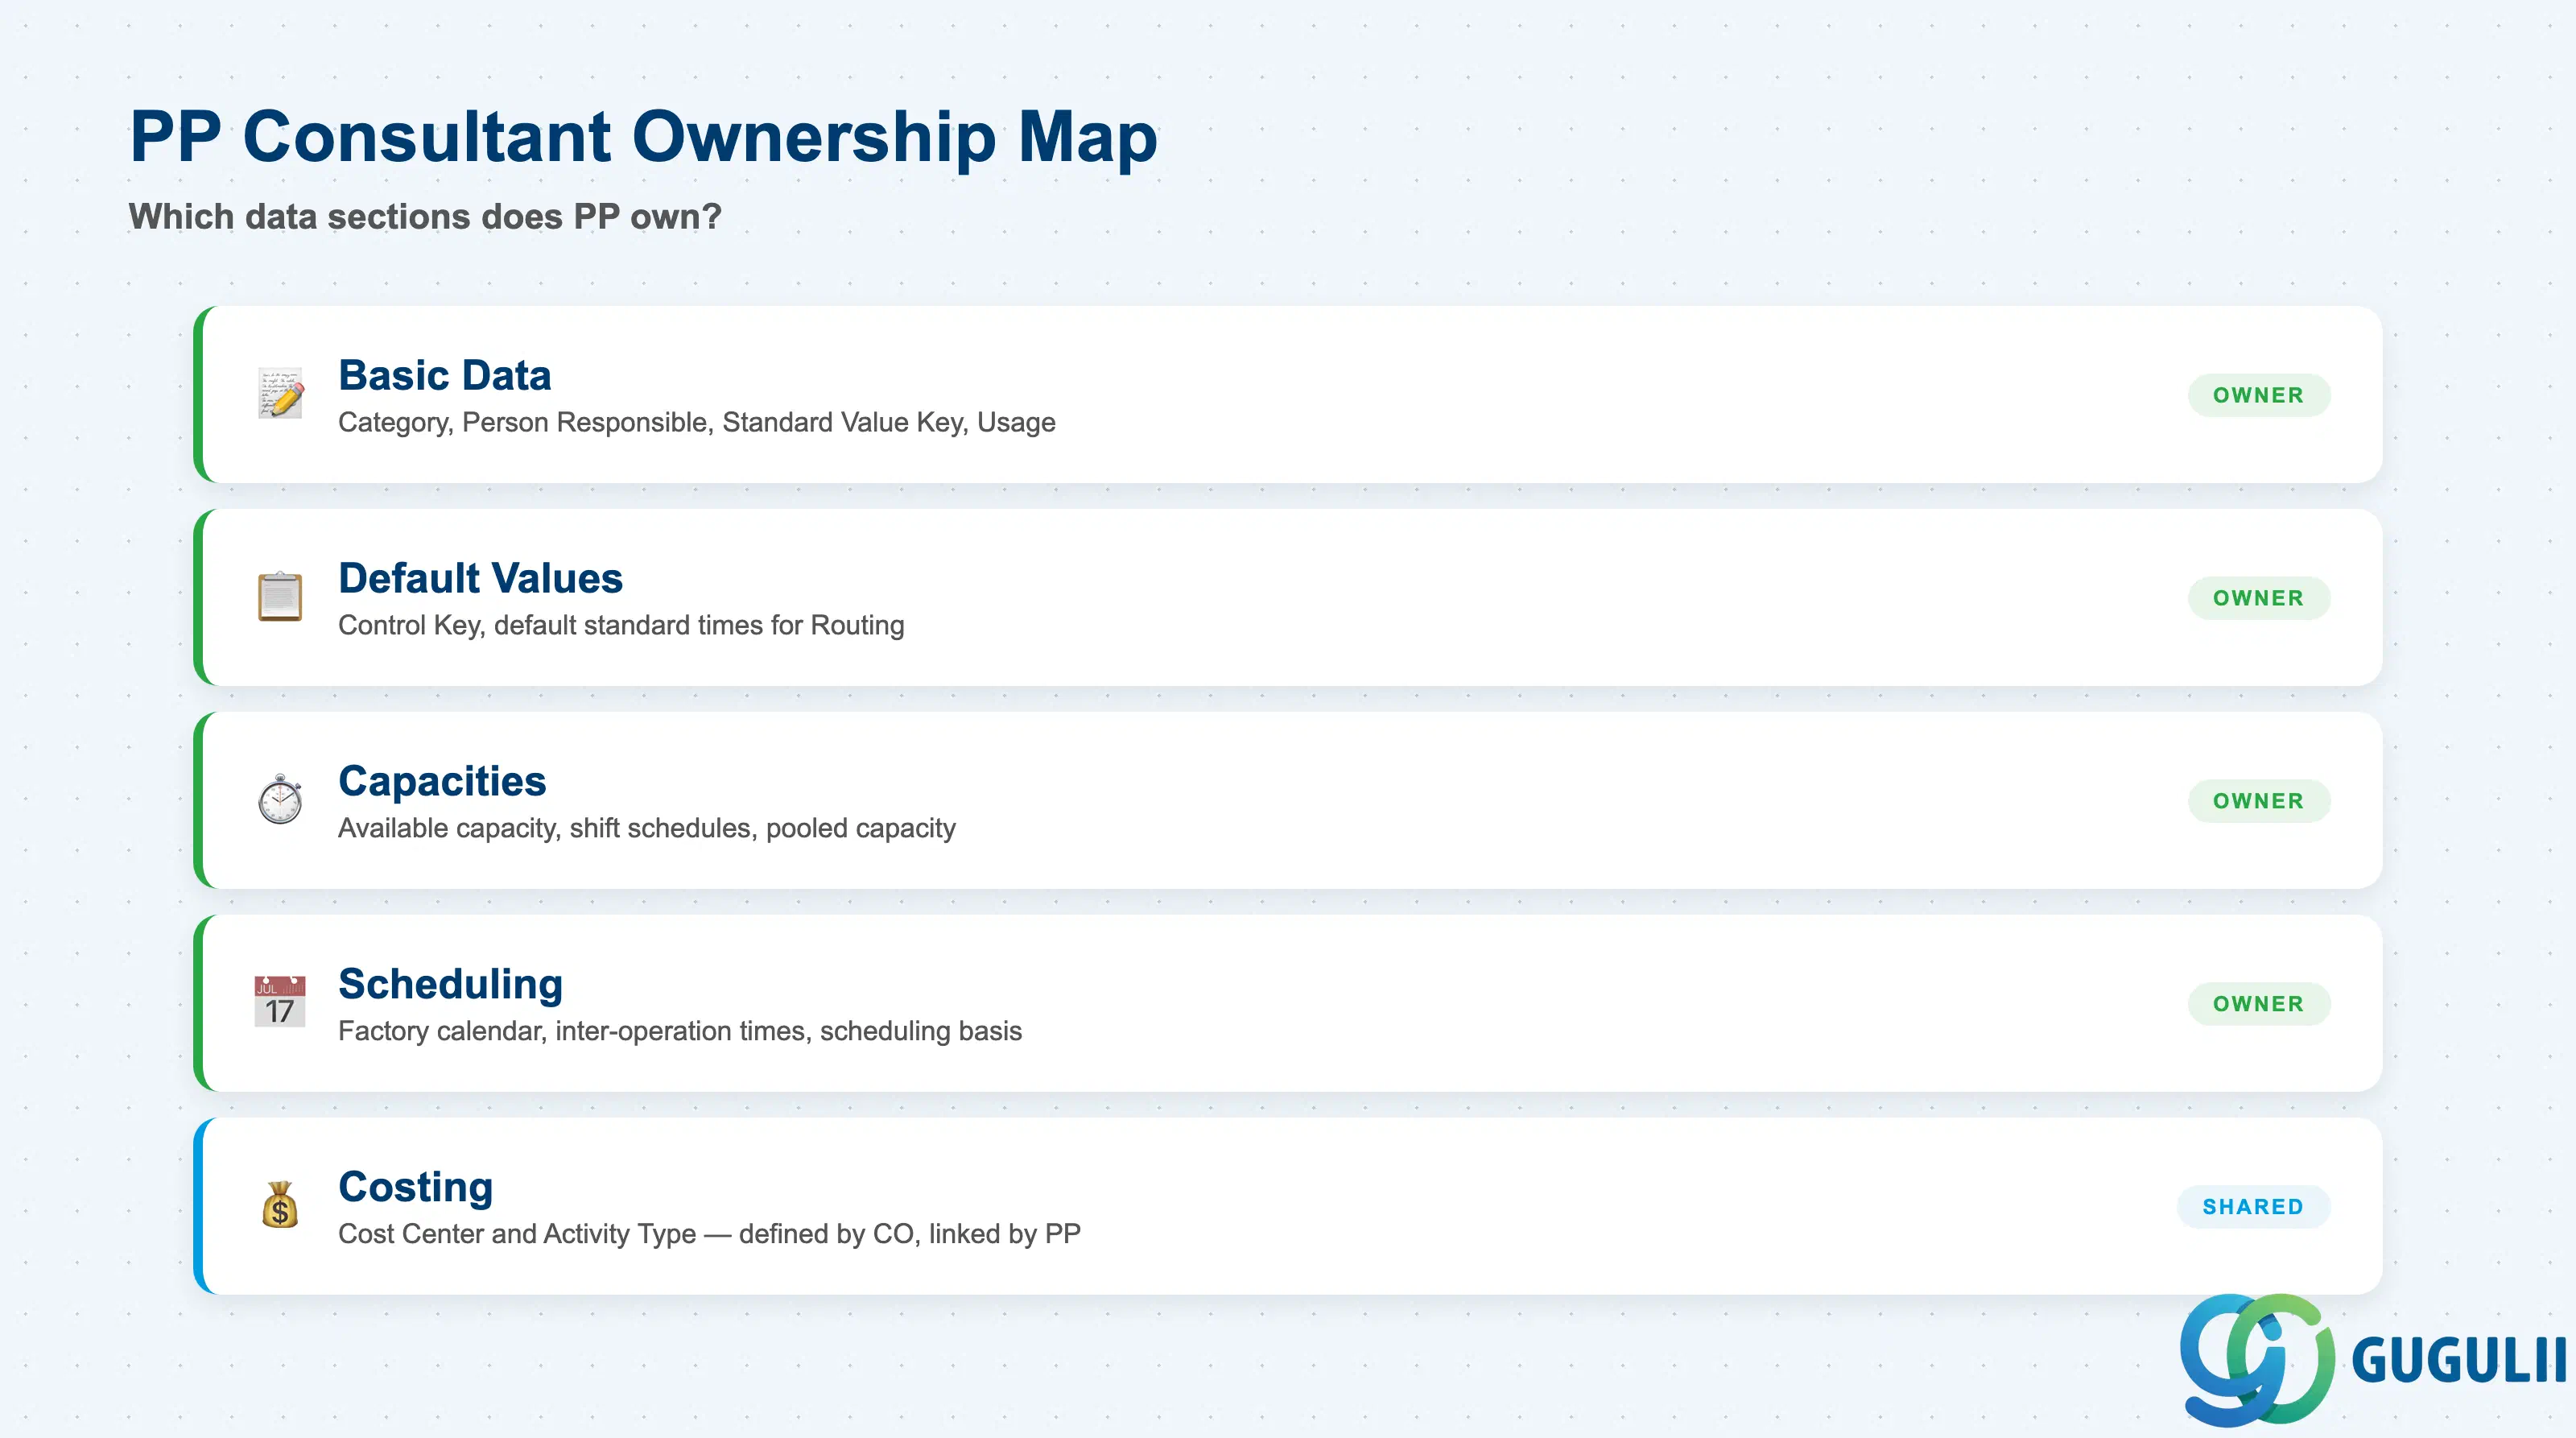This screenshot has height=1438, width=2576.
Task: Click 'Factory calendar, inter-operation times, scheduling basis'
Action: (x=680, y=1032)
